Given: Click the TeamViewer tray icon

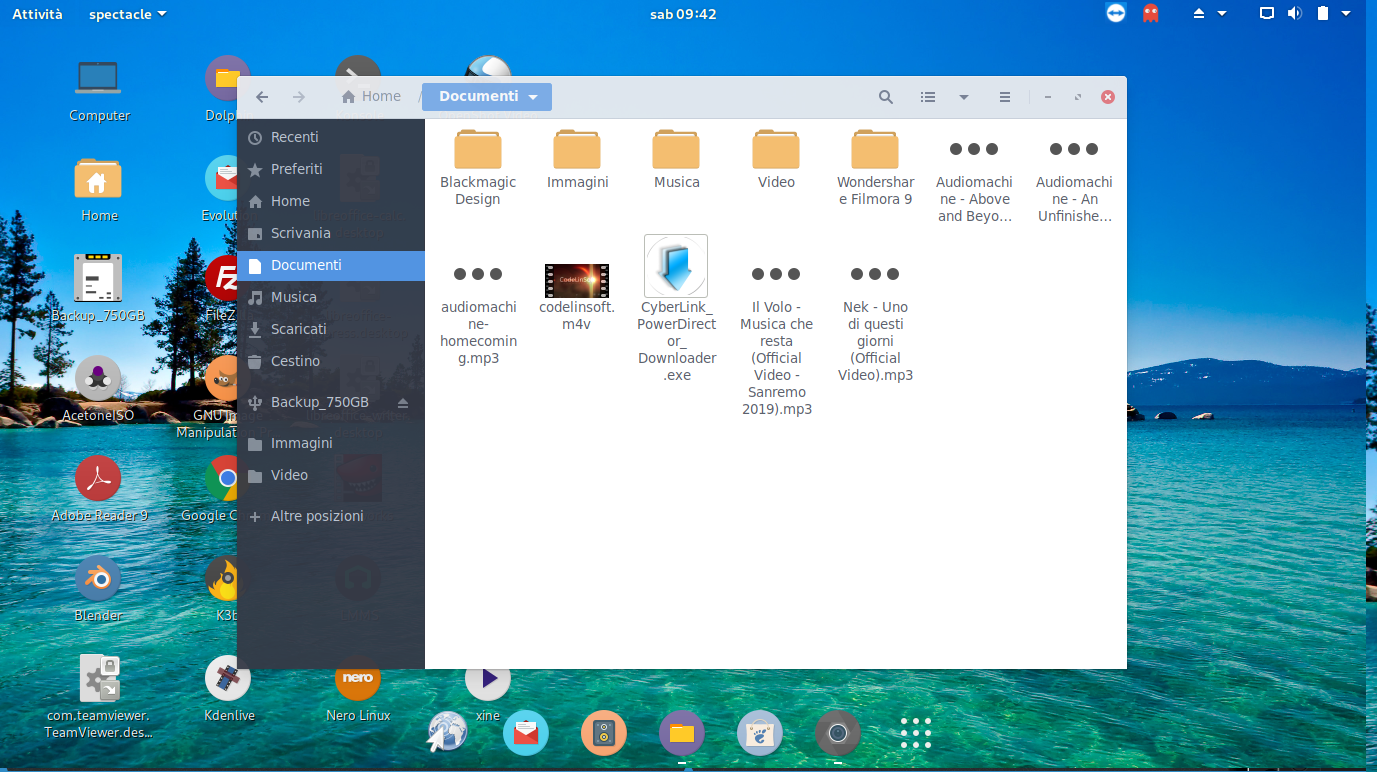Looking at the screenshot, I should [x=1116, y=13].
